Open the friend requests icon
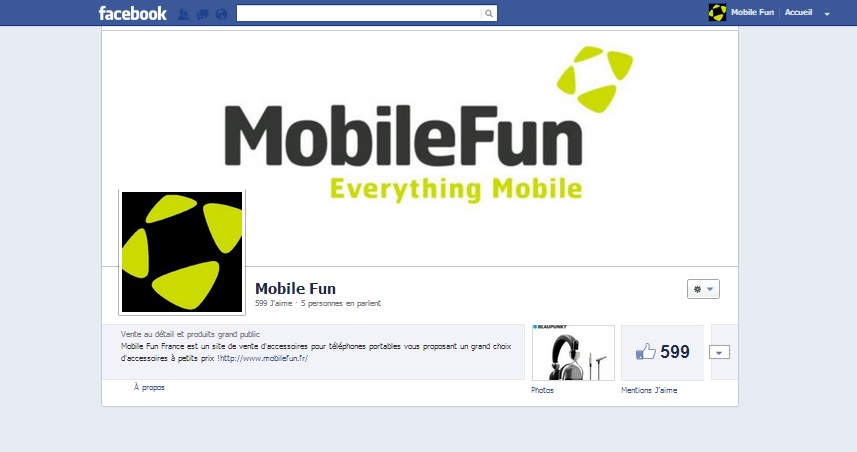Viewport: 857px width, 452px height. pyautogui.click(x=184, y=14)
